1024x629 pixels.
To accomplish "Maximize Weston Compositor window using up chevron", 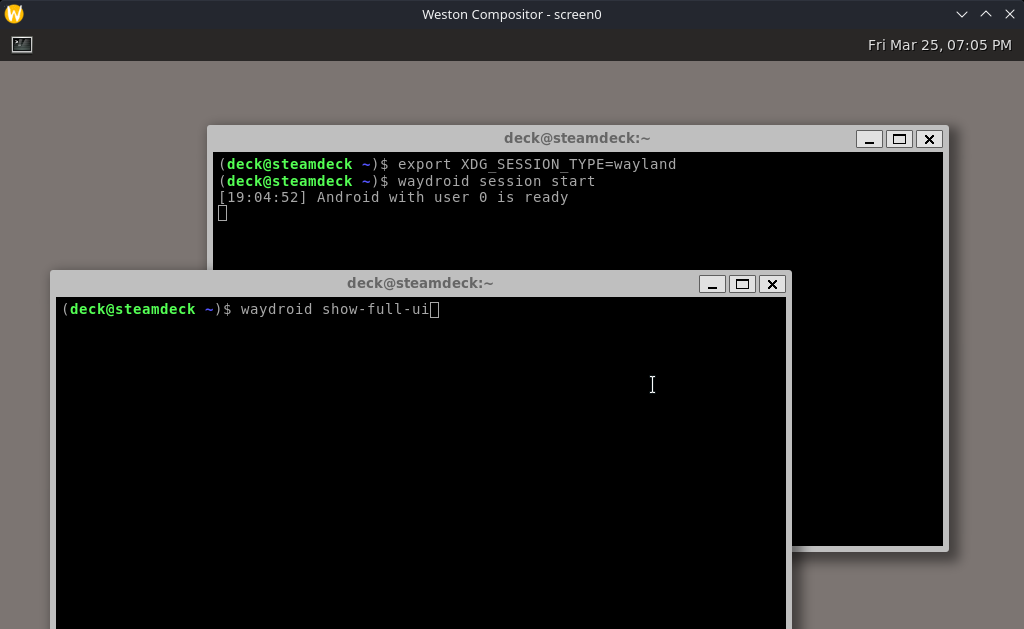I will point(985,14).
